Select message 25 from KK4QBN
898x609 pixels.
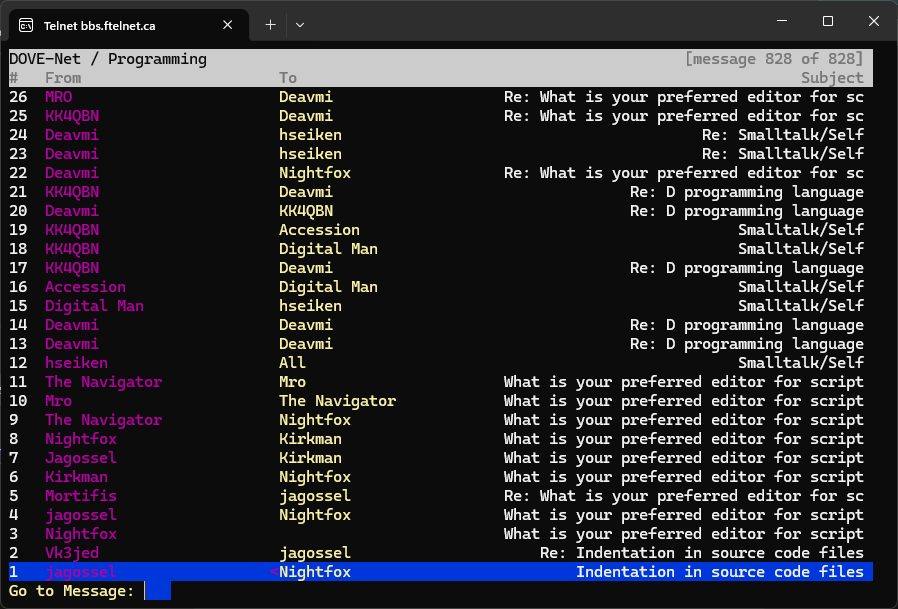[440, 116]
